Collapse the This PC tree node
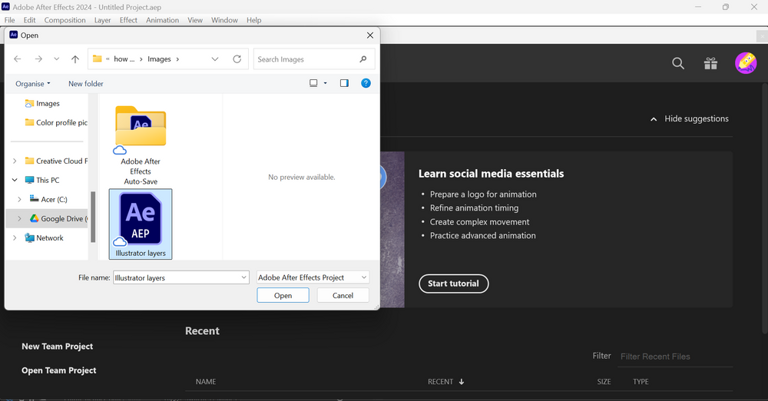Viewport: 768px width, 401px height. click(15, 180)
